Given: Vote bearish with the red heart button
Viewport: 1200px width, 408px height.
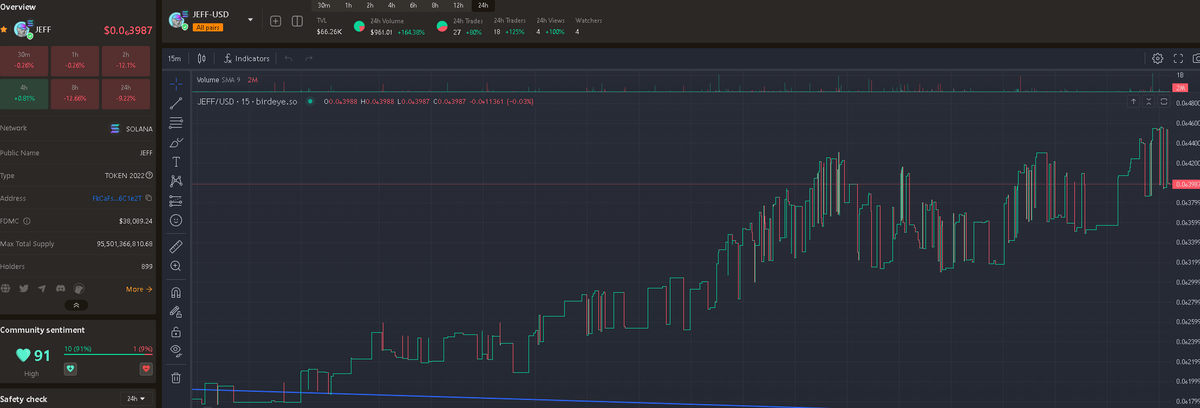Looking at the screenshot, I should click(x=145, y=369).
